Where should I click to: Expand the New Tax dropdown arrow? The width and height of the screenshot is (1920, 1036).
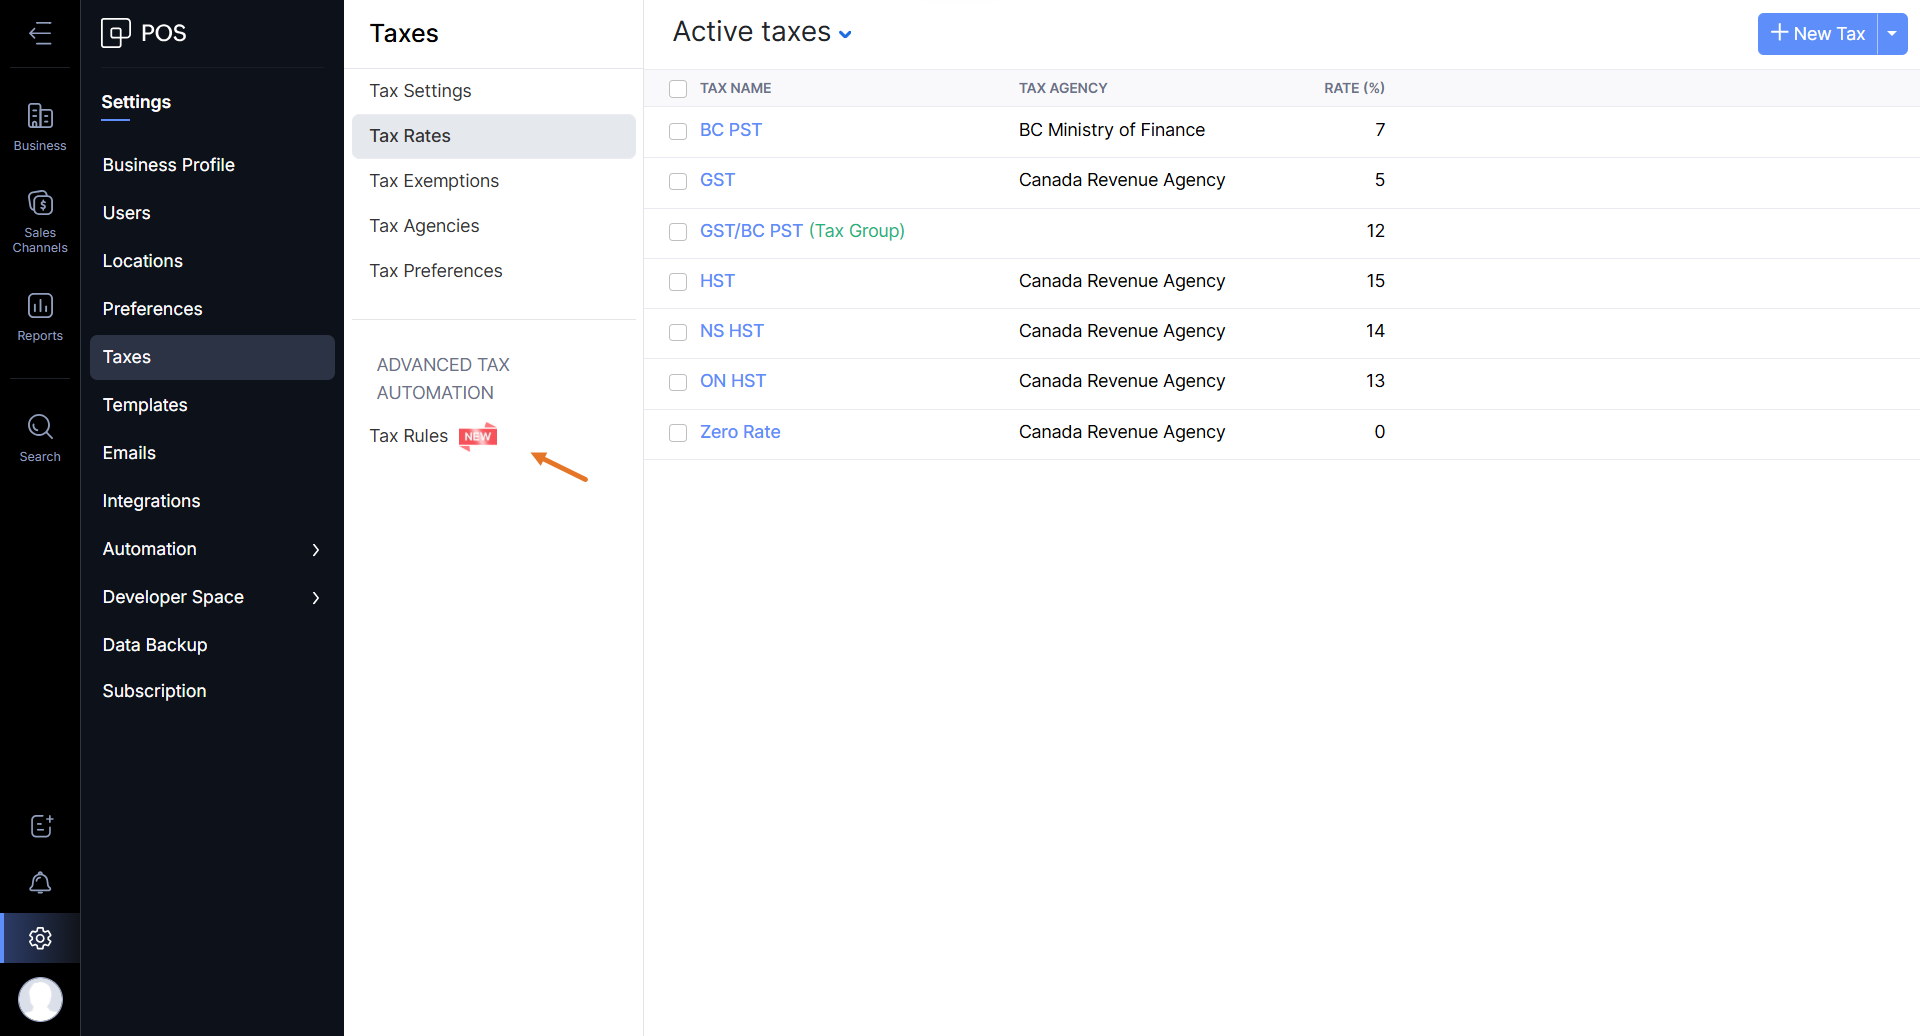pos(1892,34)
